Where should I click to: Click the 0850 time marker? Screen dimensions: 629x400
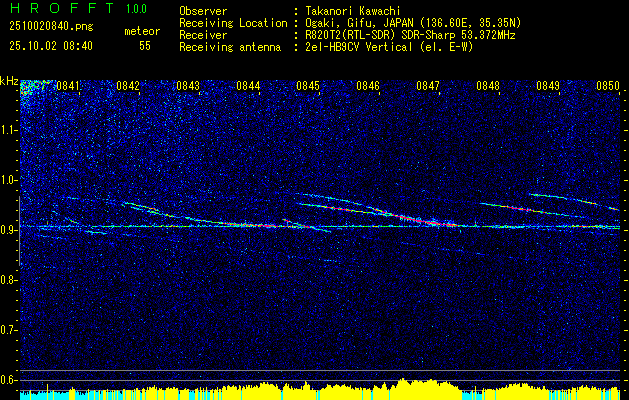coord(608,86)
